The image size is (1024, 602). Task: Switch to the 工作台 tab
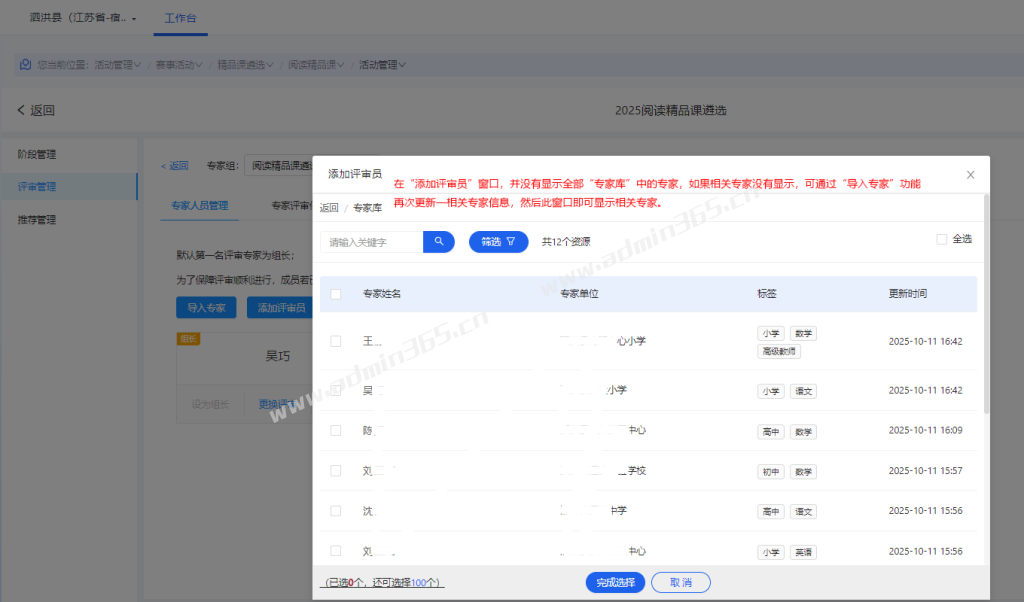coord(181,18)
